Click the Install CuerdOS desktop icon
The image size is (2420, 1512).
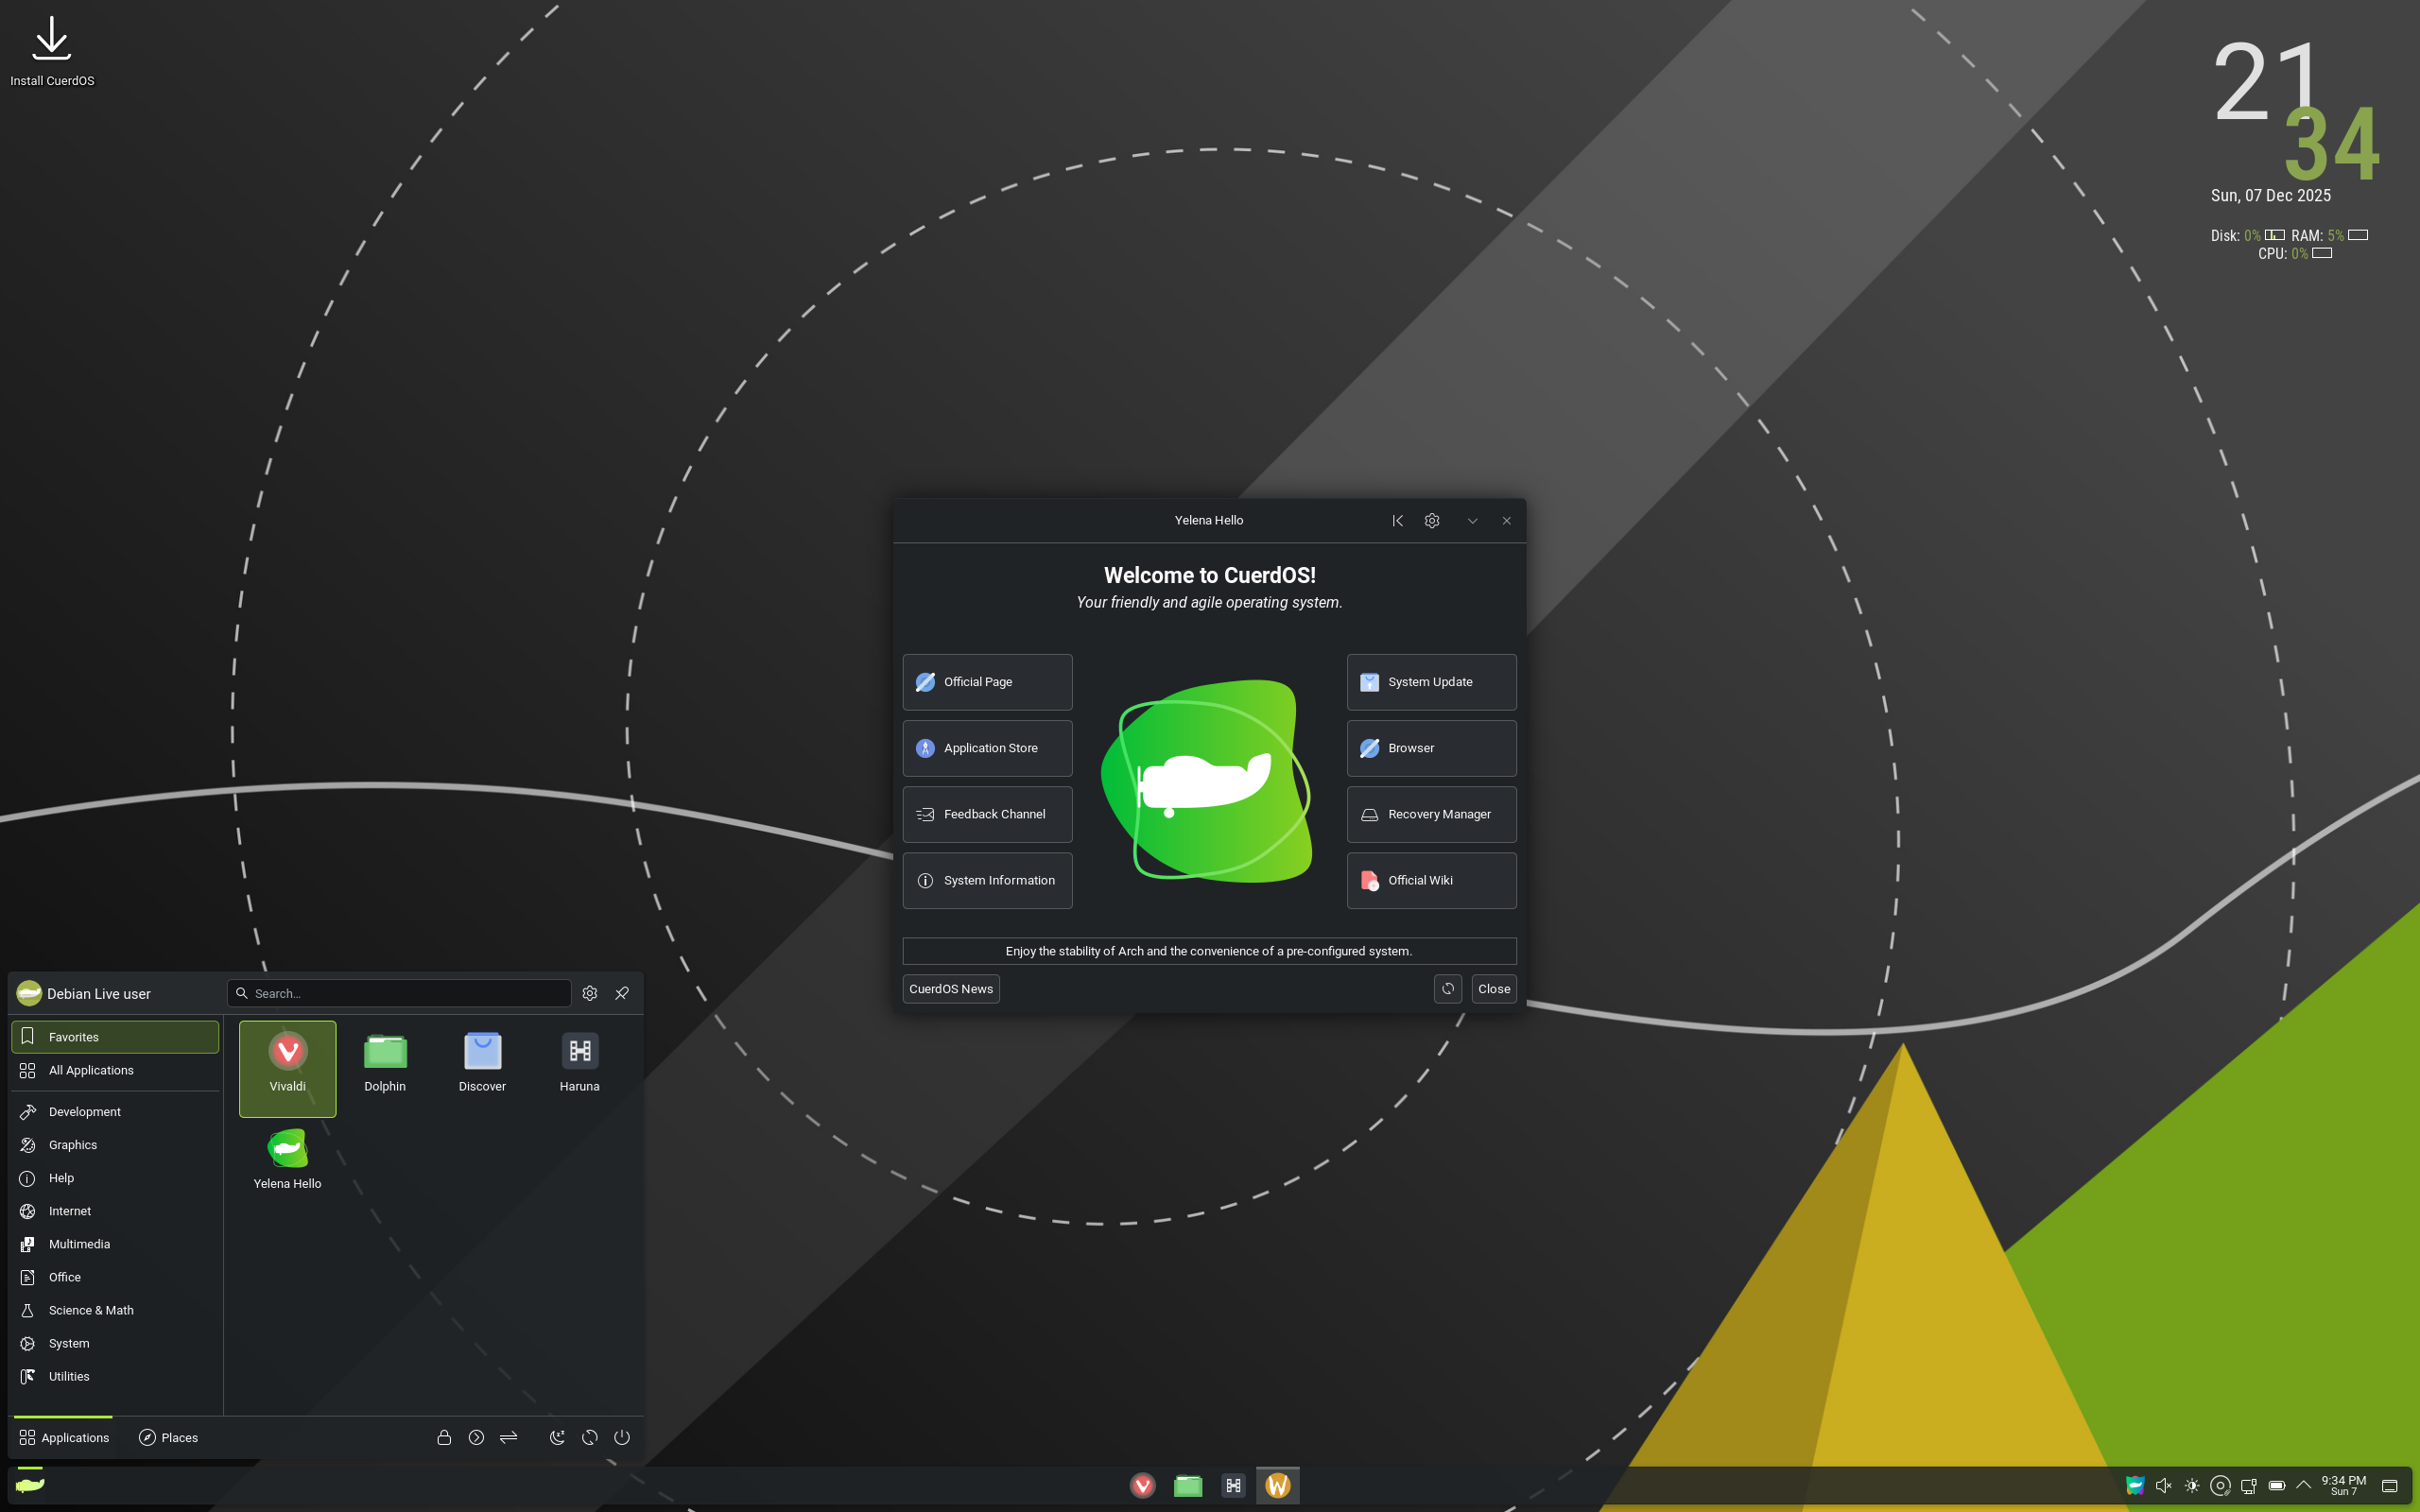tap(52, 50)
